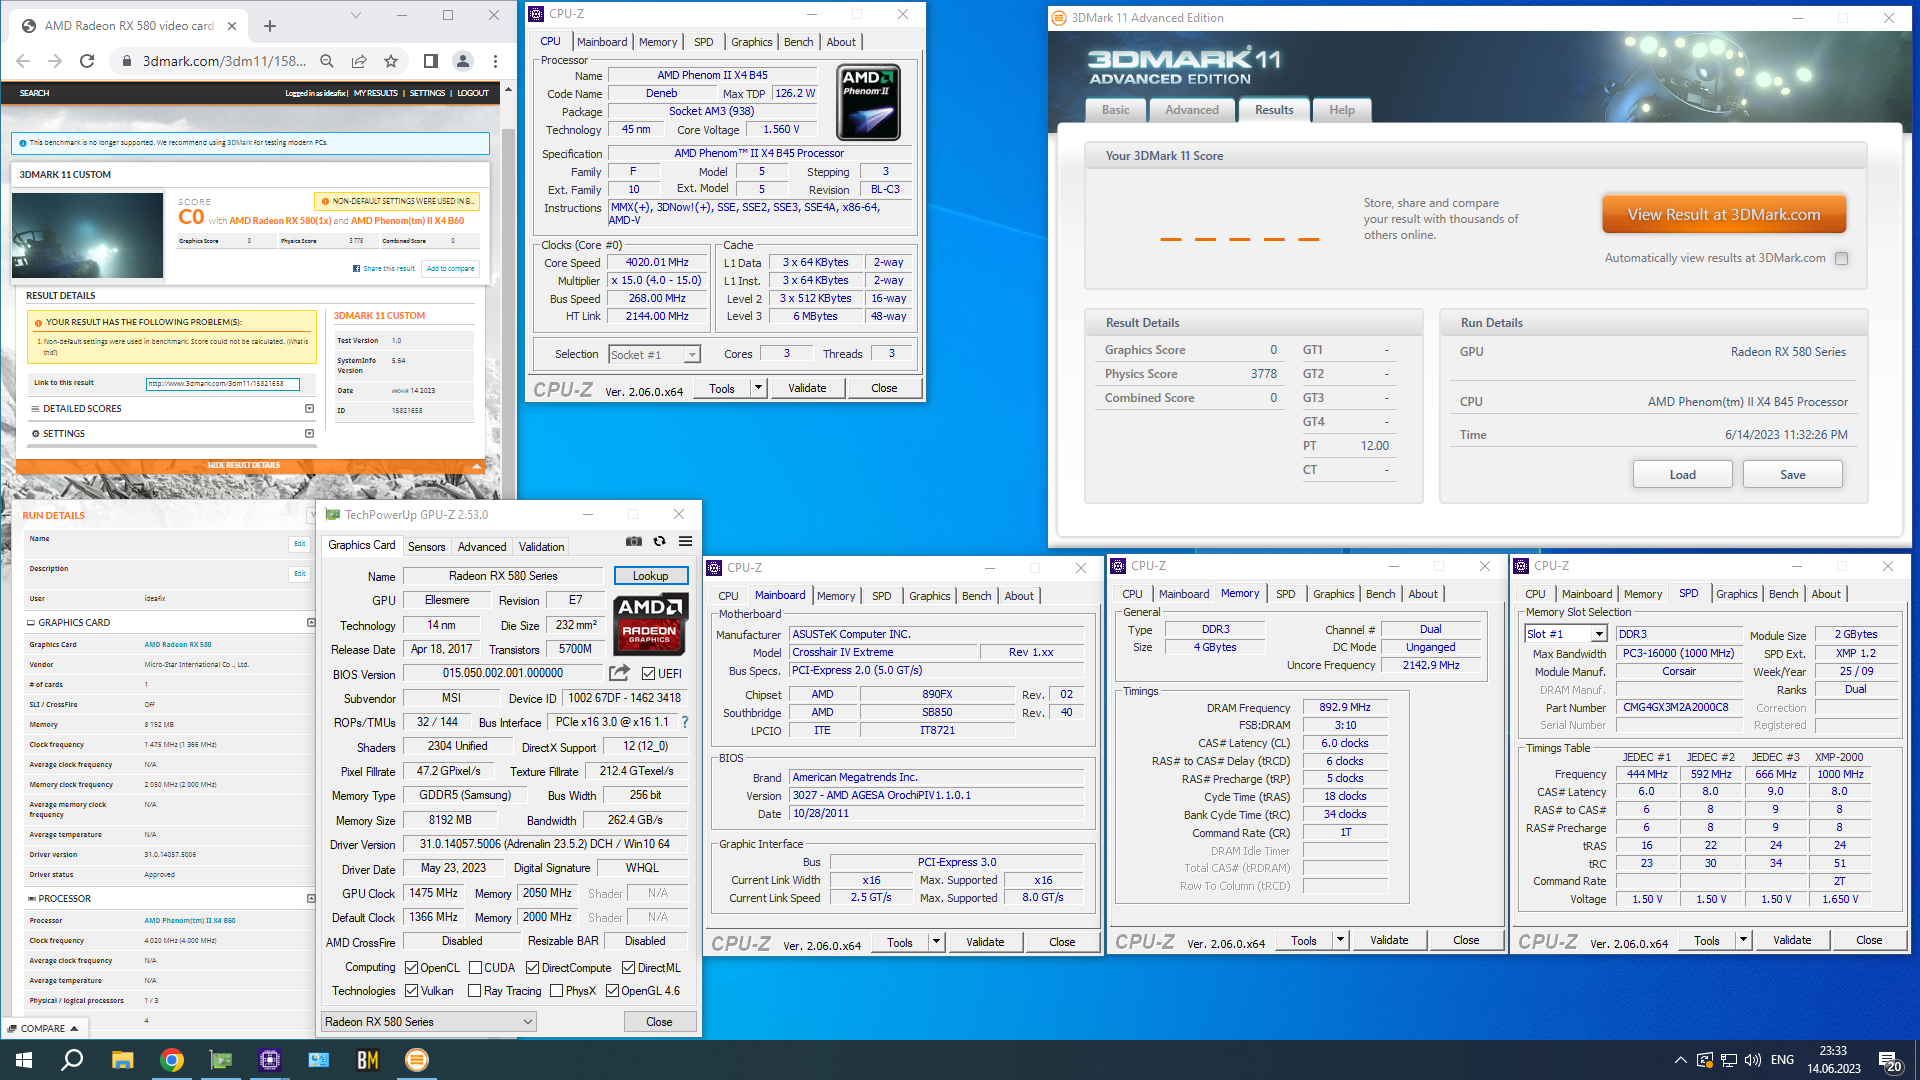1920x1080 pixels.
Task: Click the Chrome icon on the taskbar
Action: coord(172,1060)
